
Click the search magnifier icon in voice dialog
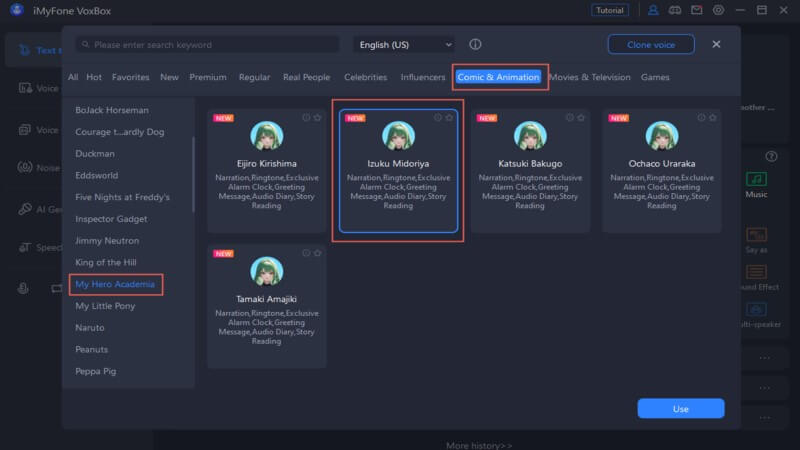tap(86, 45)
